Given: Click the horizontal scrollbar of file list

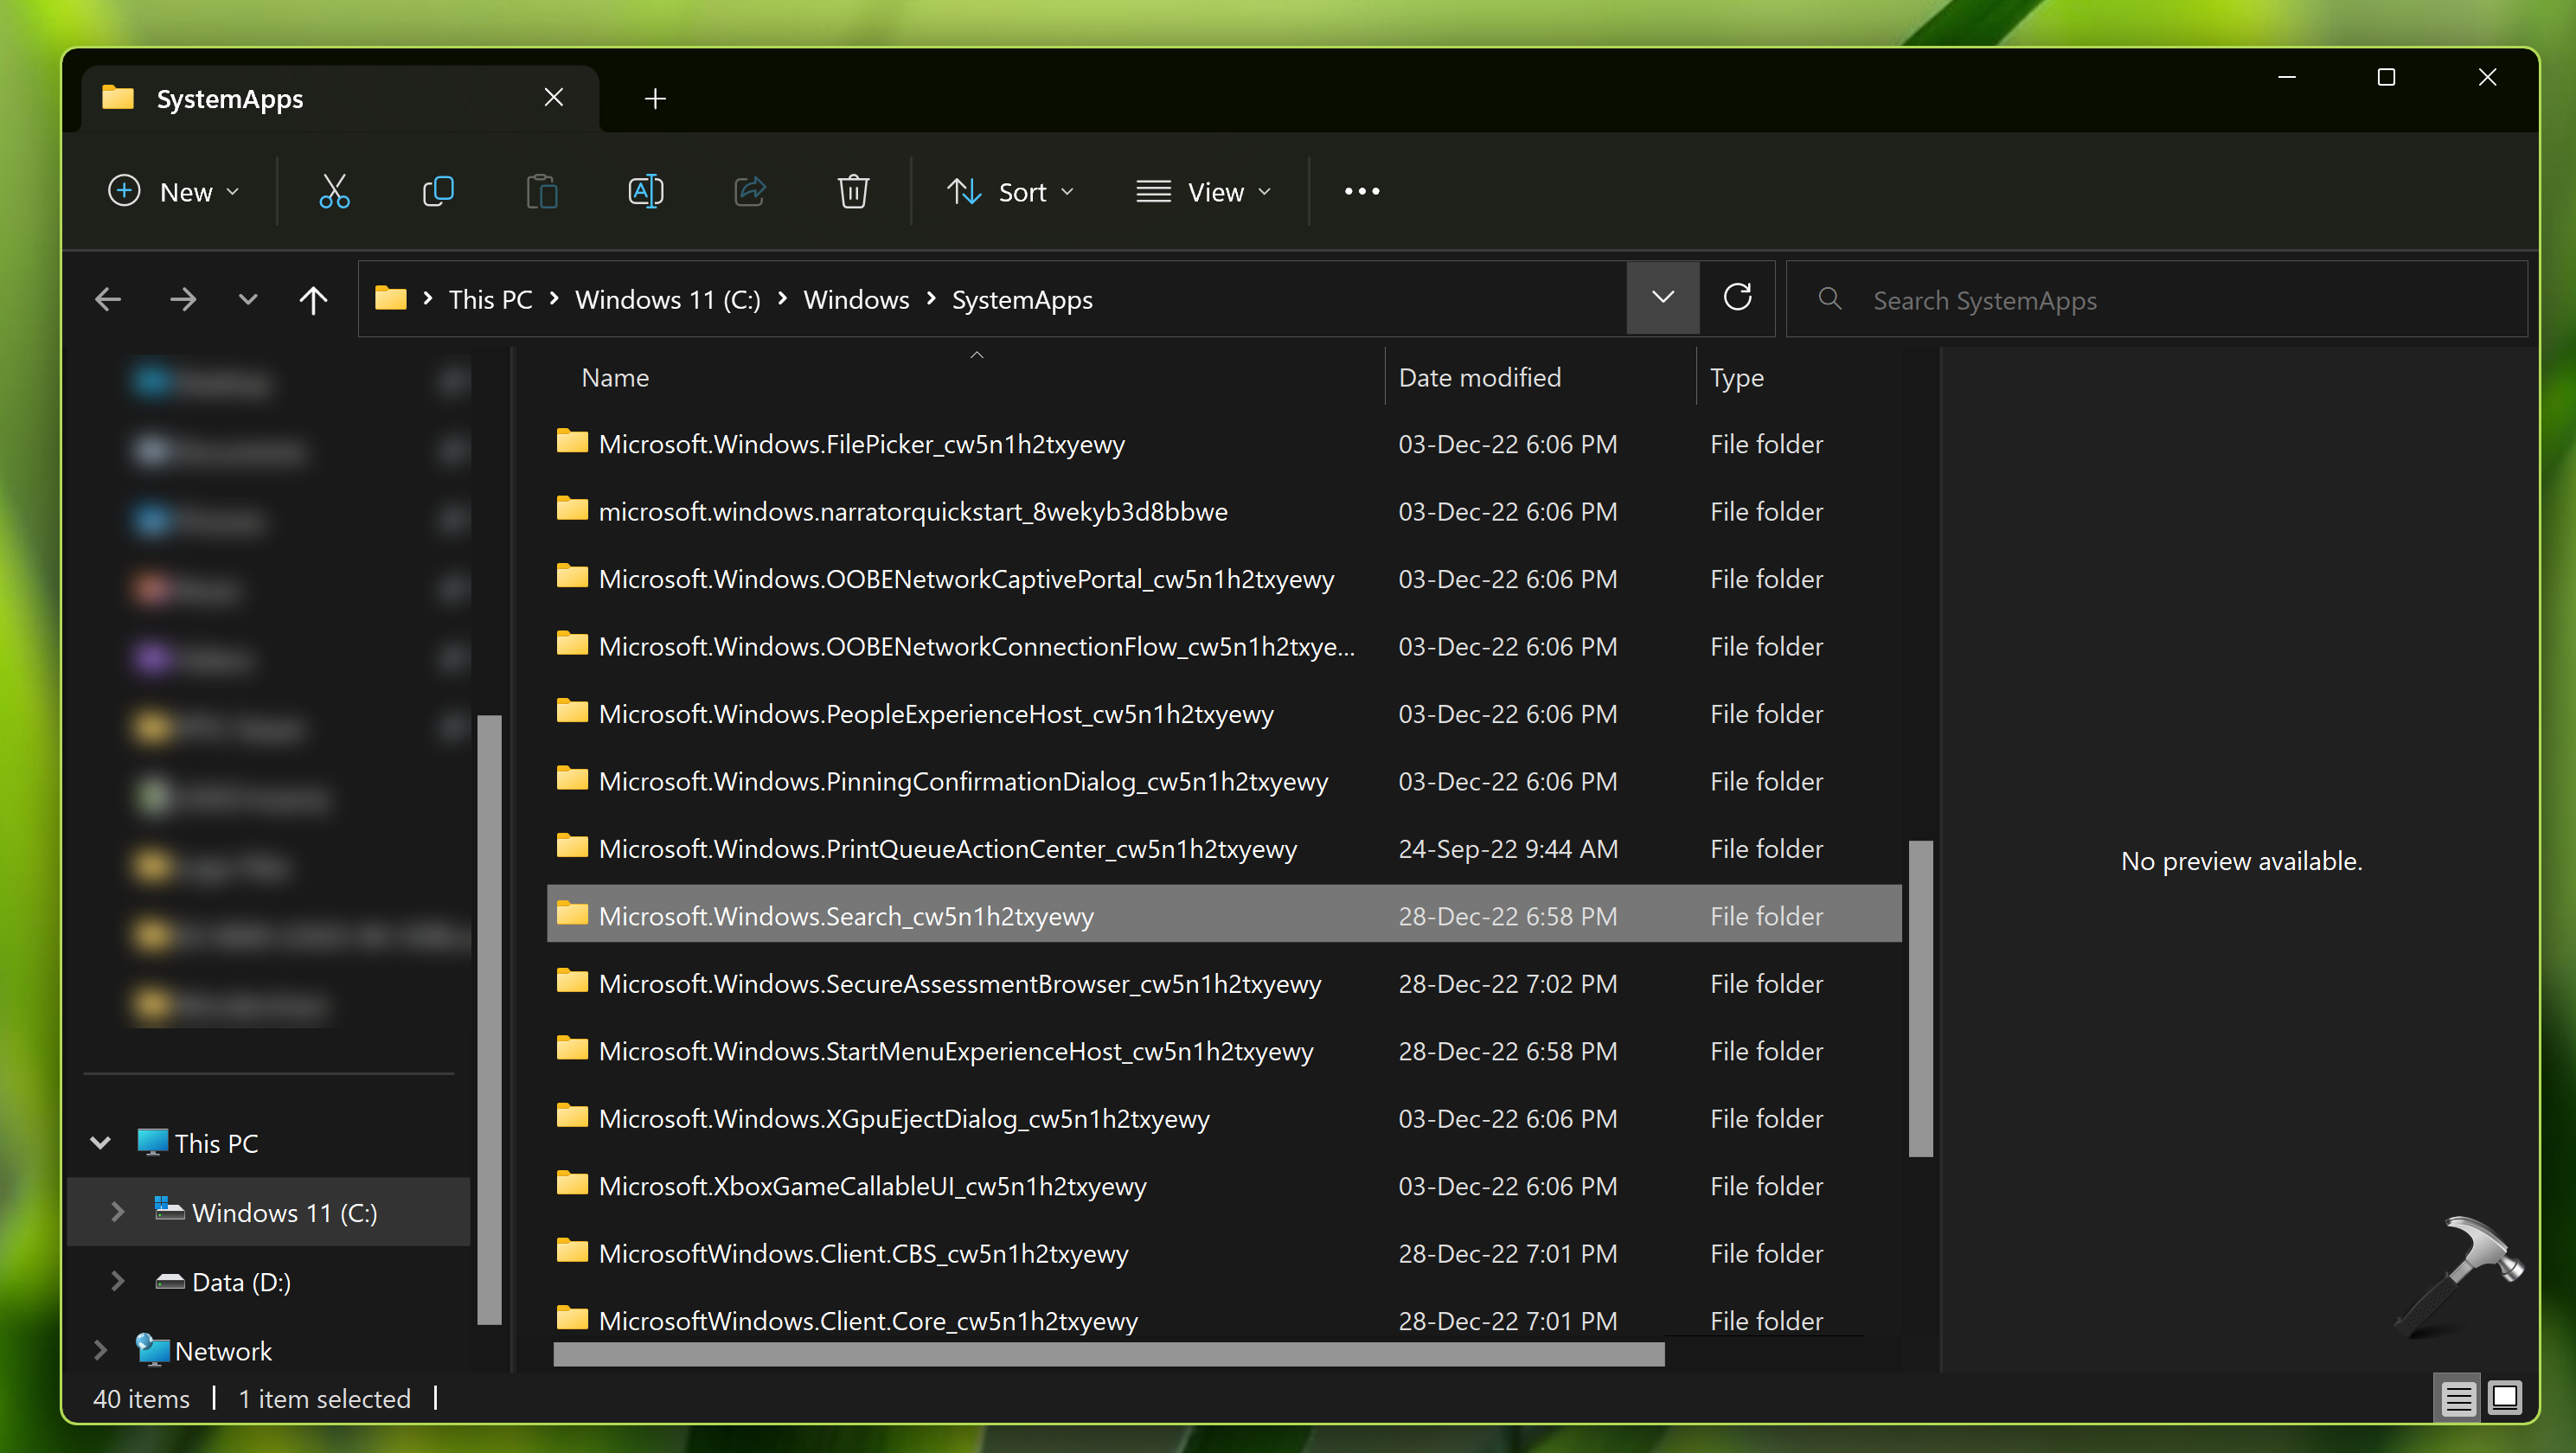Looking at the screenshot, I should coord(1108,1354).
